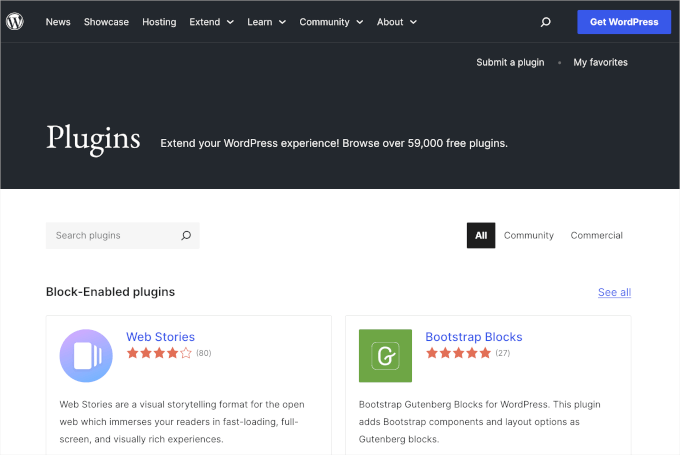The width and height of the screenshot is (680, 455).
Task: Click the Bootstrap Blocks green icon
Action: click(385, 356)
